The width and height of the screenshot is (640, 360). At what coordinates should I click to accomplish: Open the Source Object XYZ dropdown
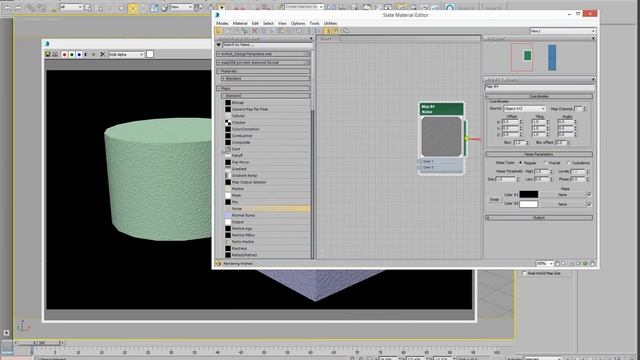(x=524, y=109)
